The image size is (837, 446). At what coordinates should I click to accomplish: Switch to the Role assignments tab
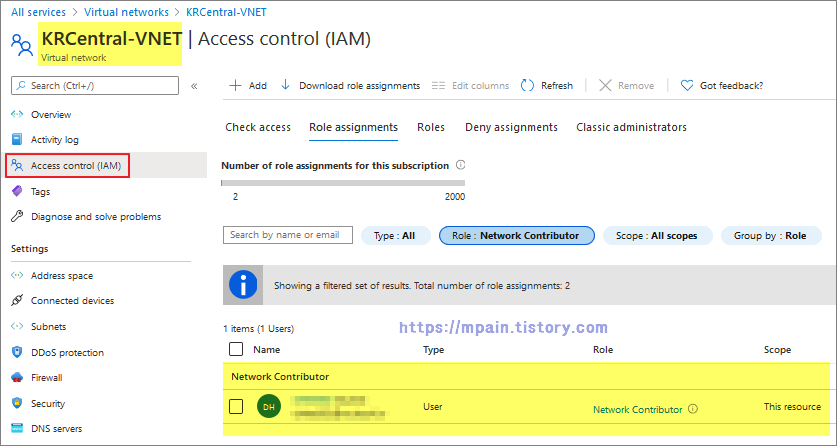tap(353, 127)
